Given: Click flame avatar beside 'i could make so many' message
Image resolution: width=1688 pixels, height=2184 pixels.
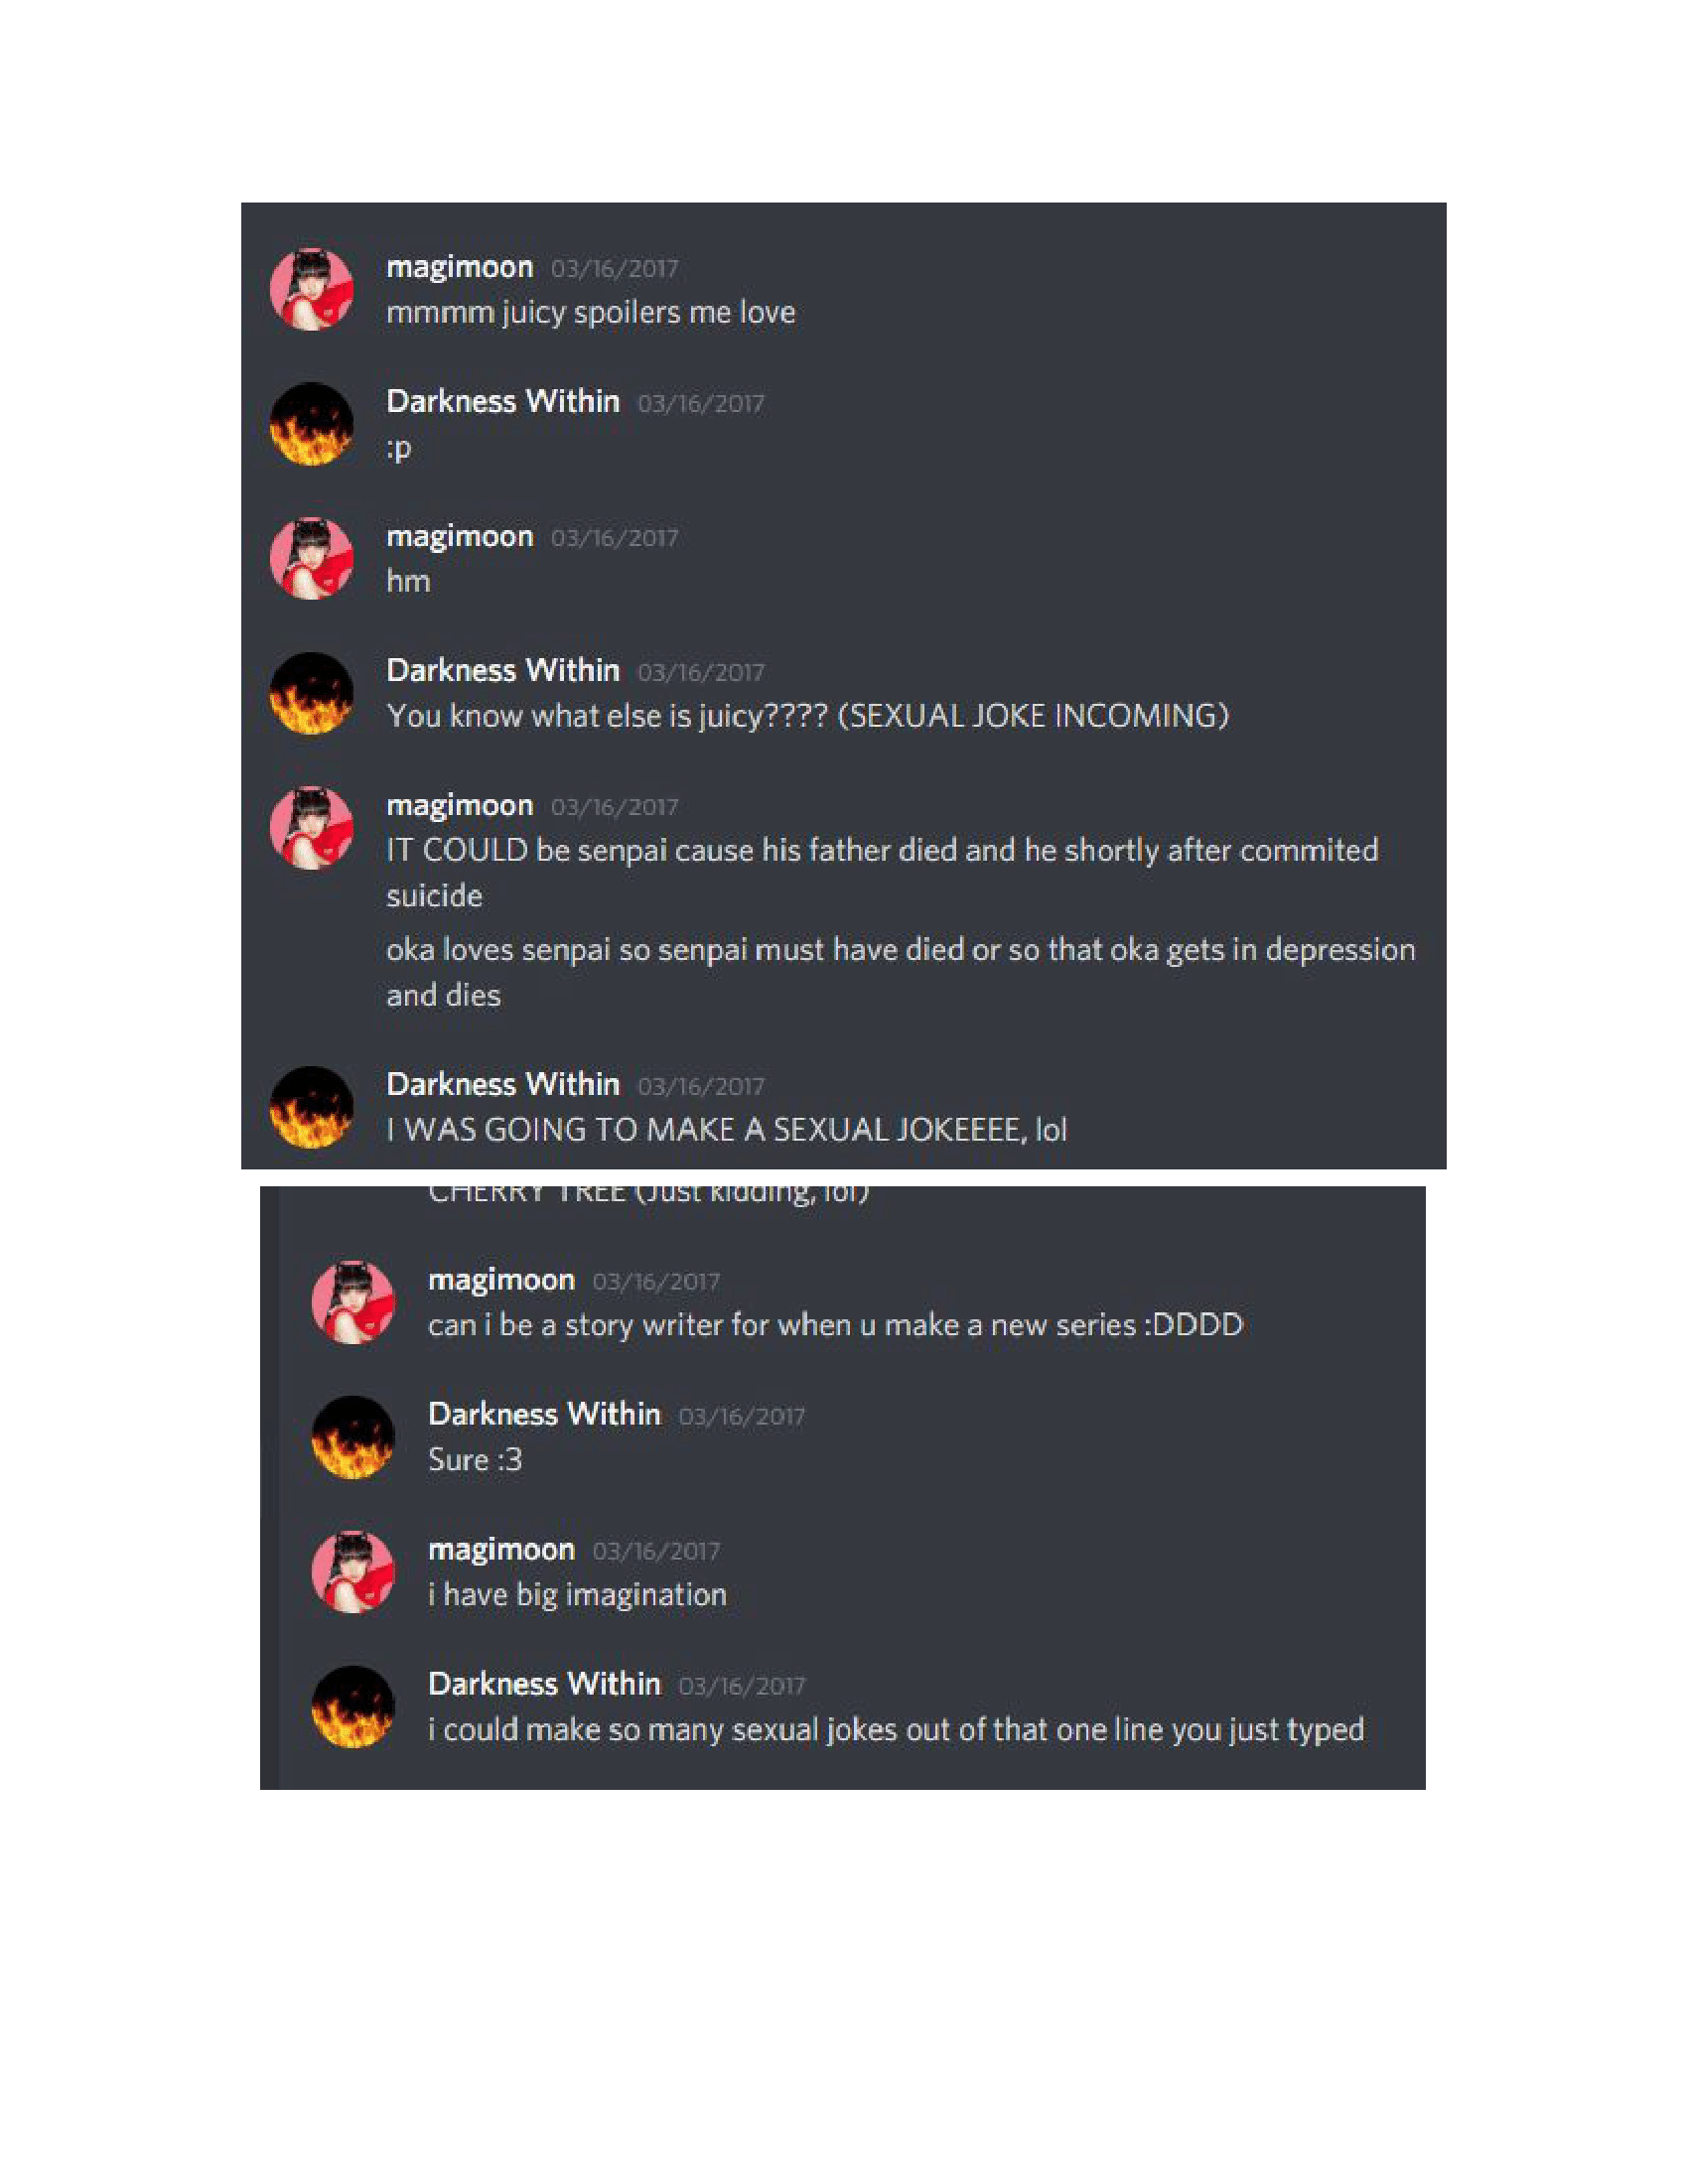Looking at the screenshot, I should pyautogui.click(x=353, y=1706).
